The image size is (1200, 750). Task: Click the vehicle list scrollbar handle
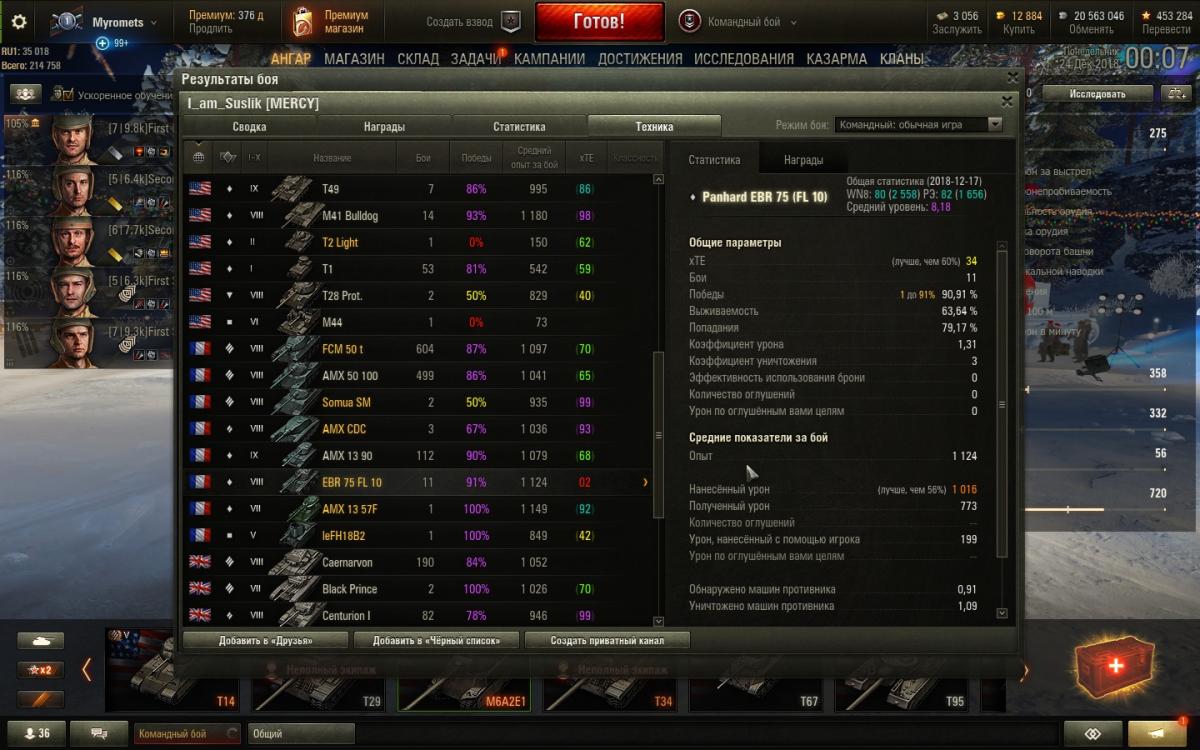[x=658, y=435]
